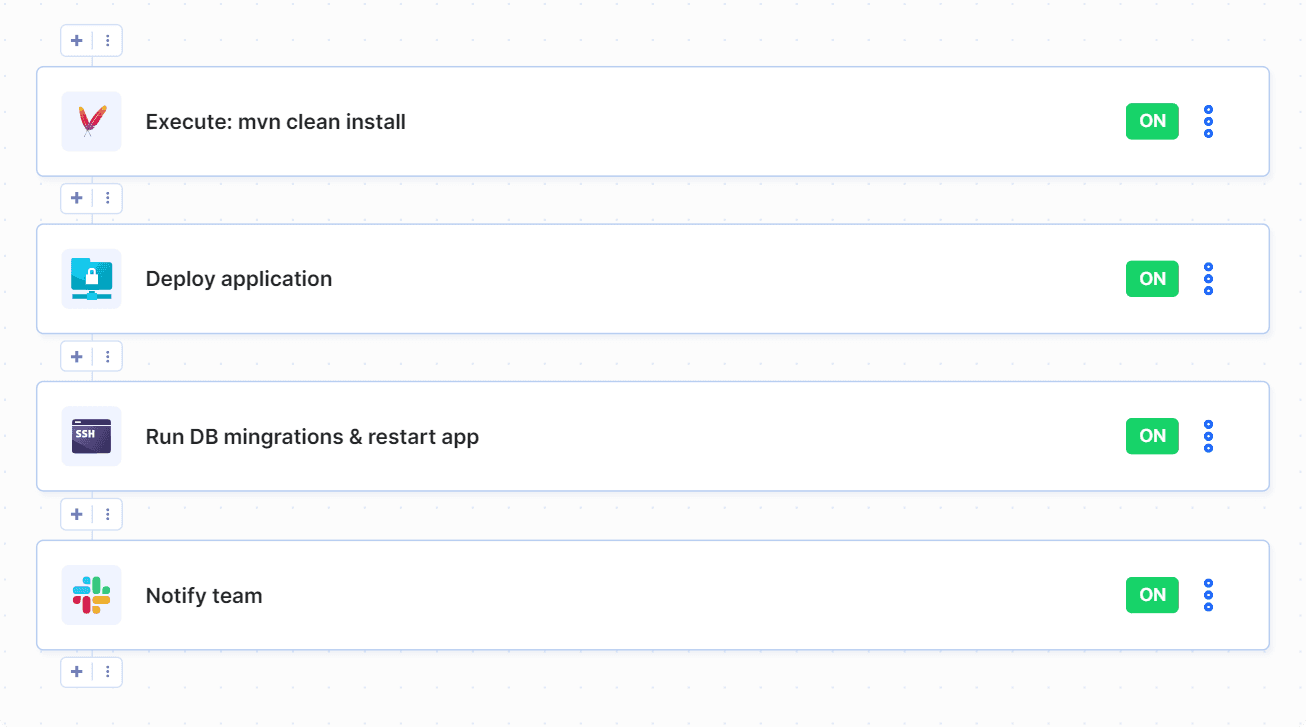Screen dimensions: 1306x727
Task: Open the options menu for Notify team
Action: coord(1208,594)
